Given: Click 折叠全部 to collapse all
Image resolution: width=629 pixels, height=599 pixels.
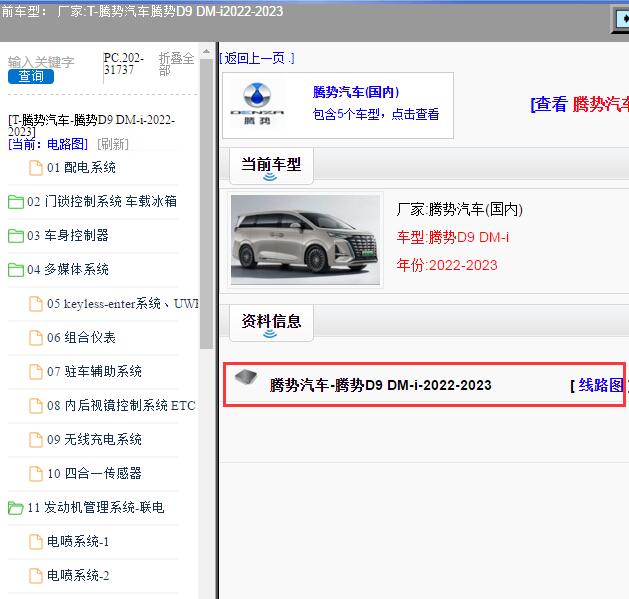Looking at the screenshot, I should tap(176, 64).
